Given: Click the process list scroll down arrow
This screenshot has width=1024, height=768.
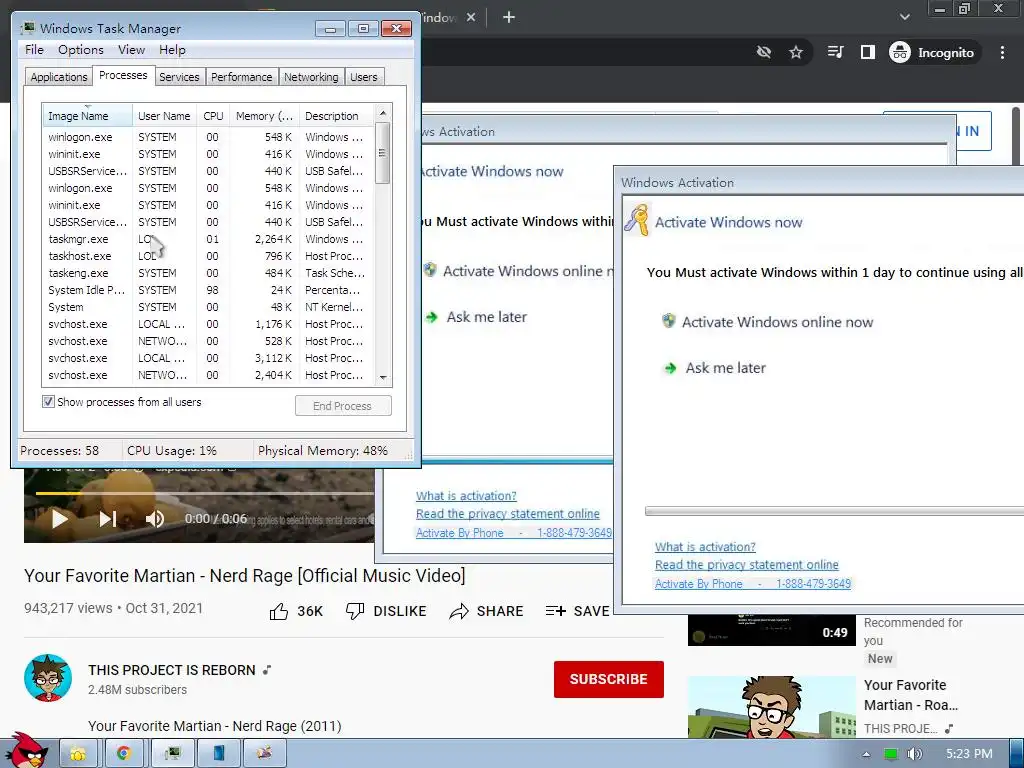Looking at the screenshot, I should [383, 377].
